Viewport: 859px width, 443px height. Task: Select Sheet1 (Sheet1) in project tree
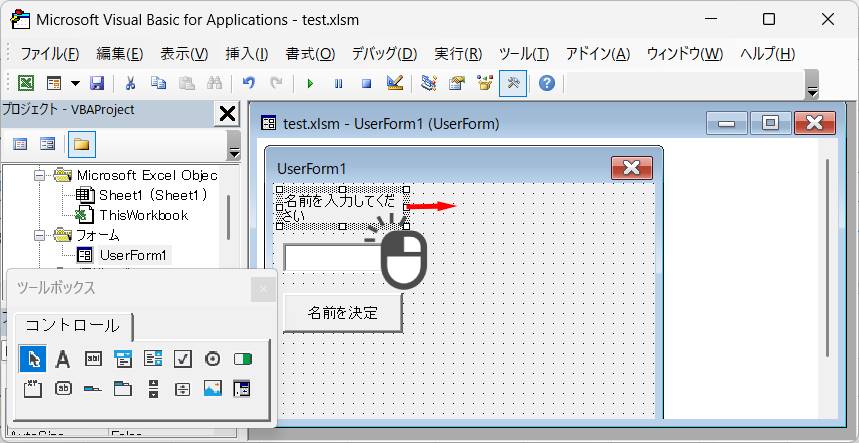tap(154, 195)
